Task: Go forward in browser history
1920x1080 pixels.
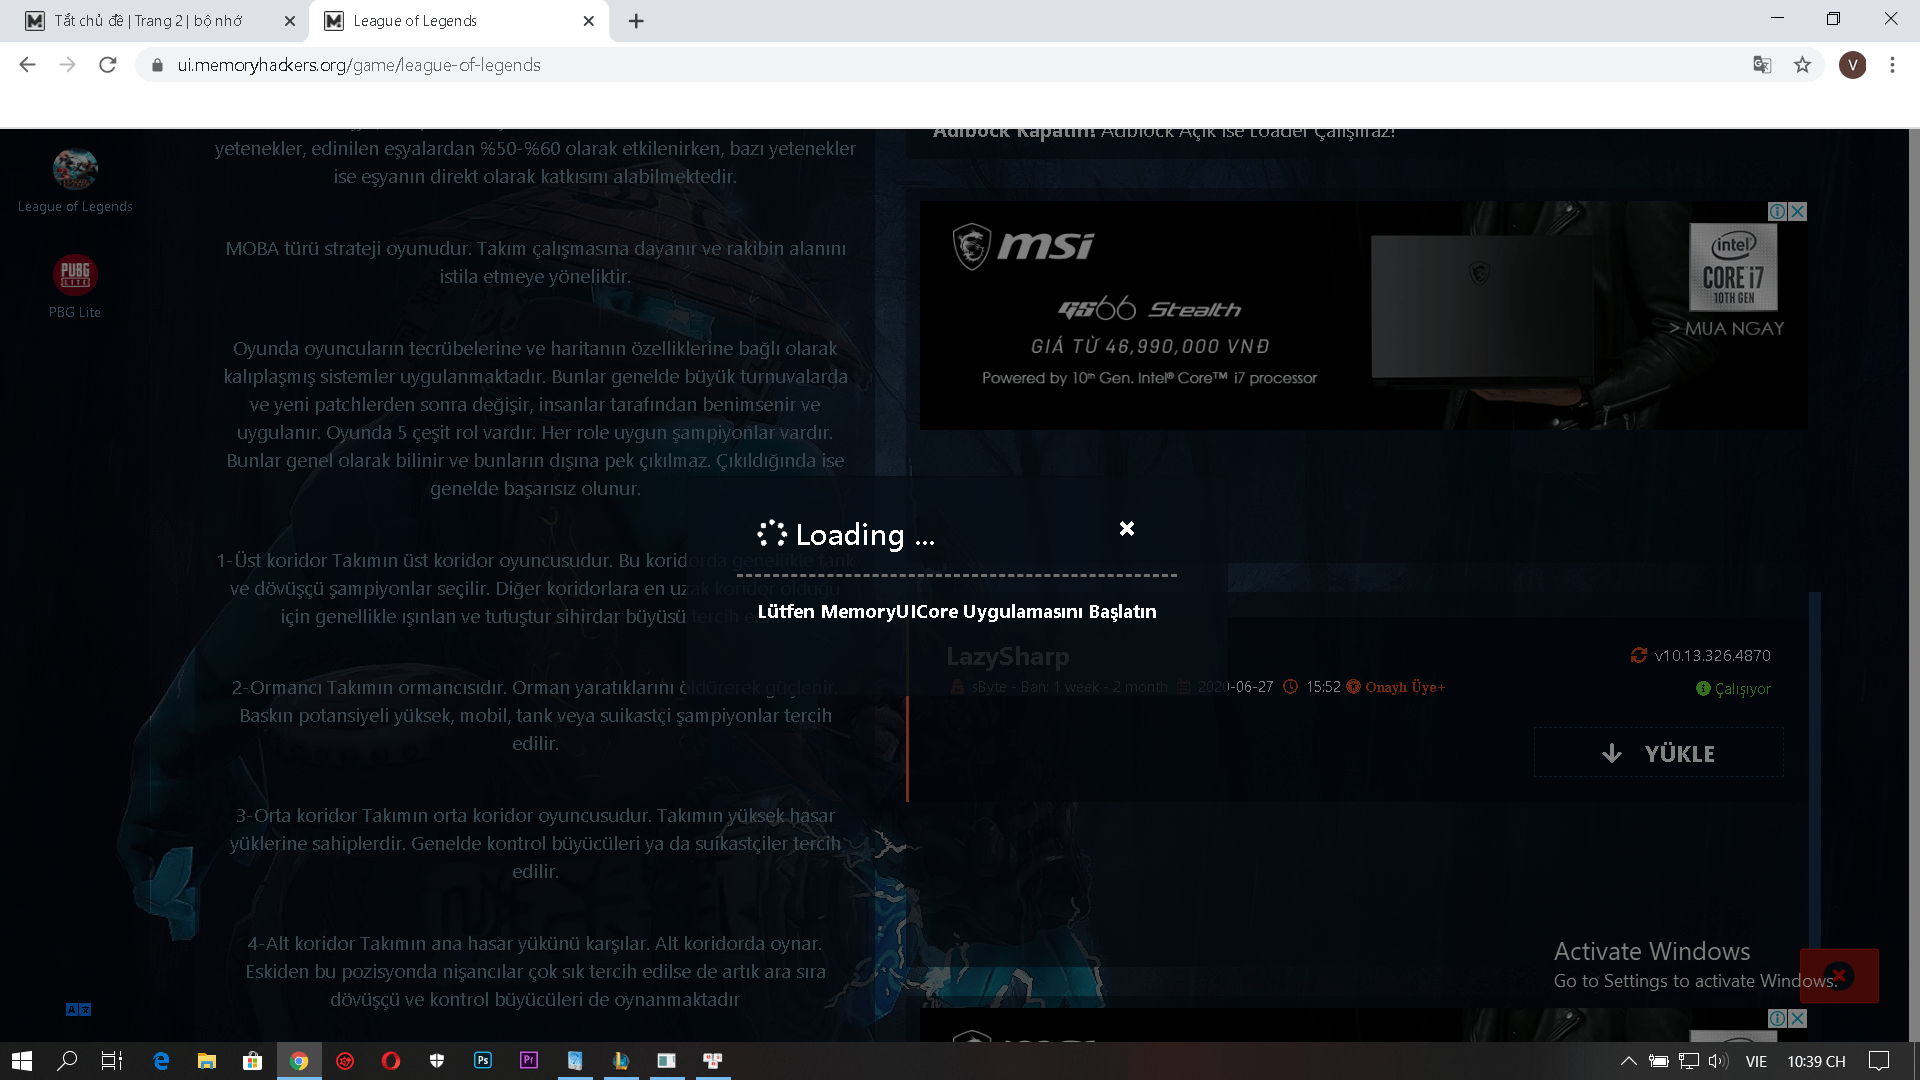Action: (67, 65)
